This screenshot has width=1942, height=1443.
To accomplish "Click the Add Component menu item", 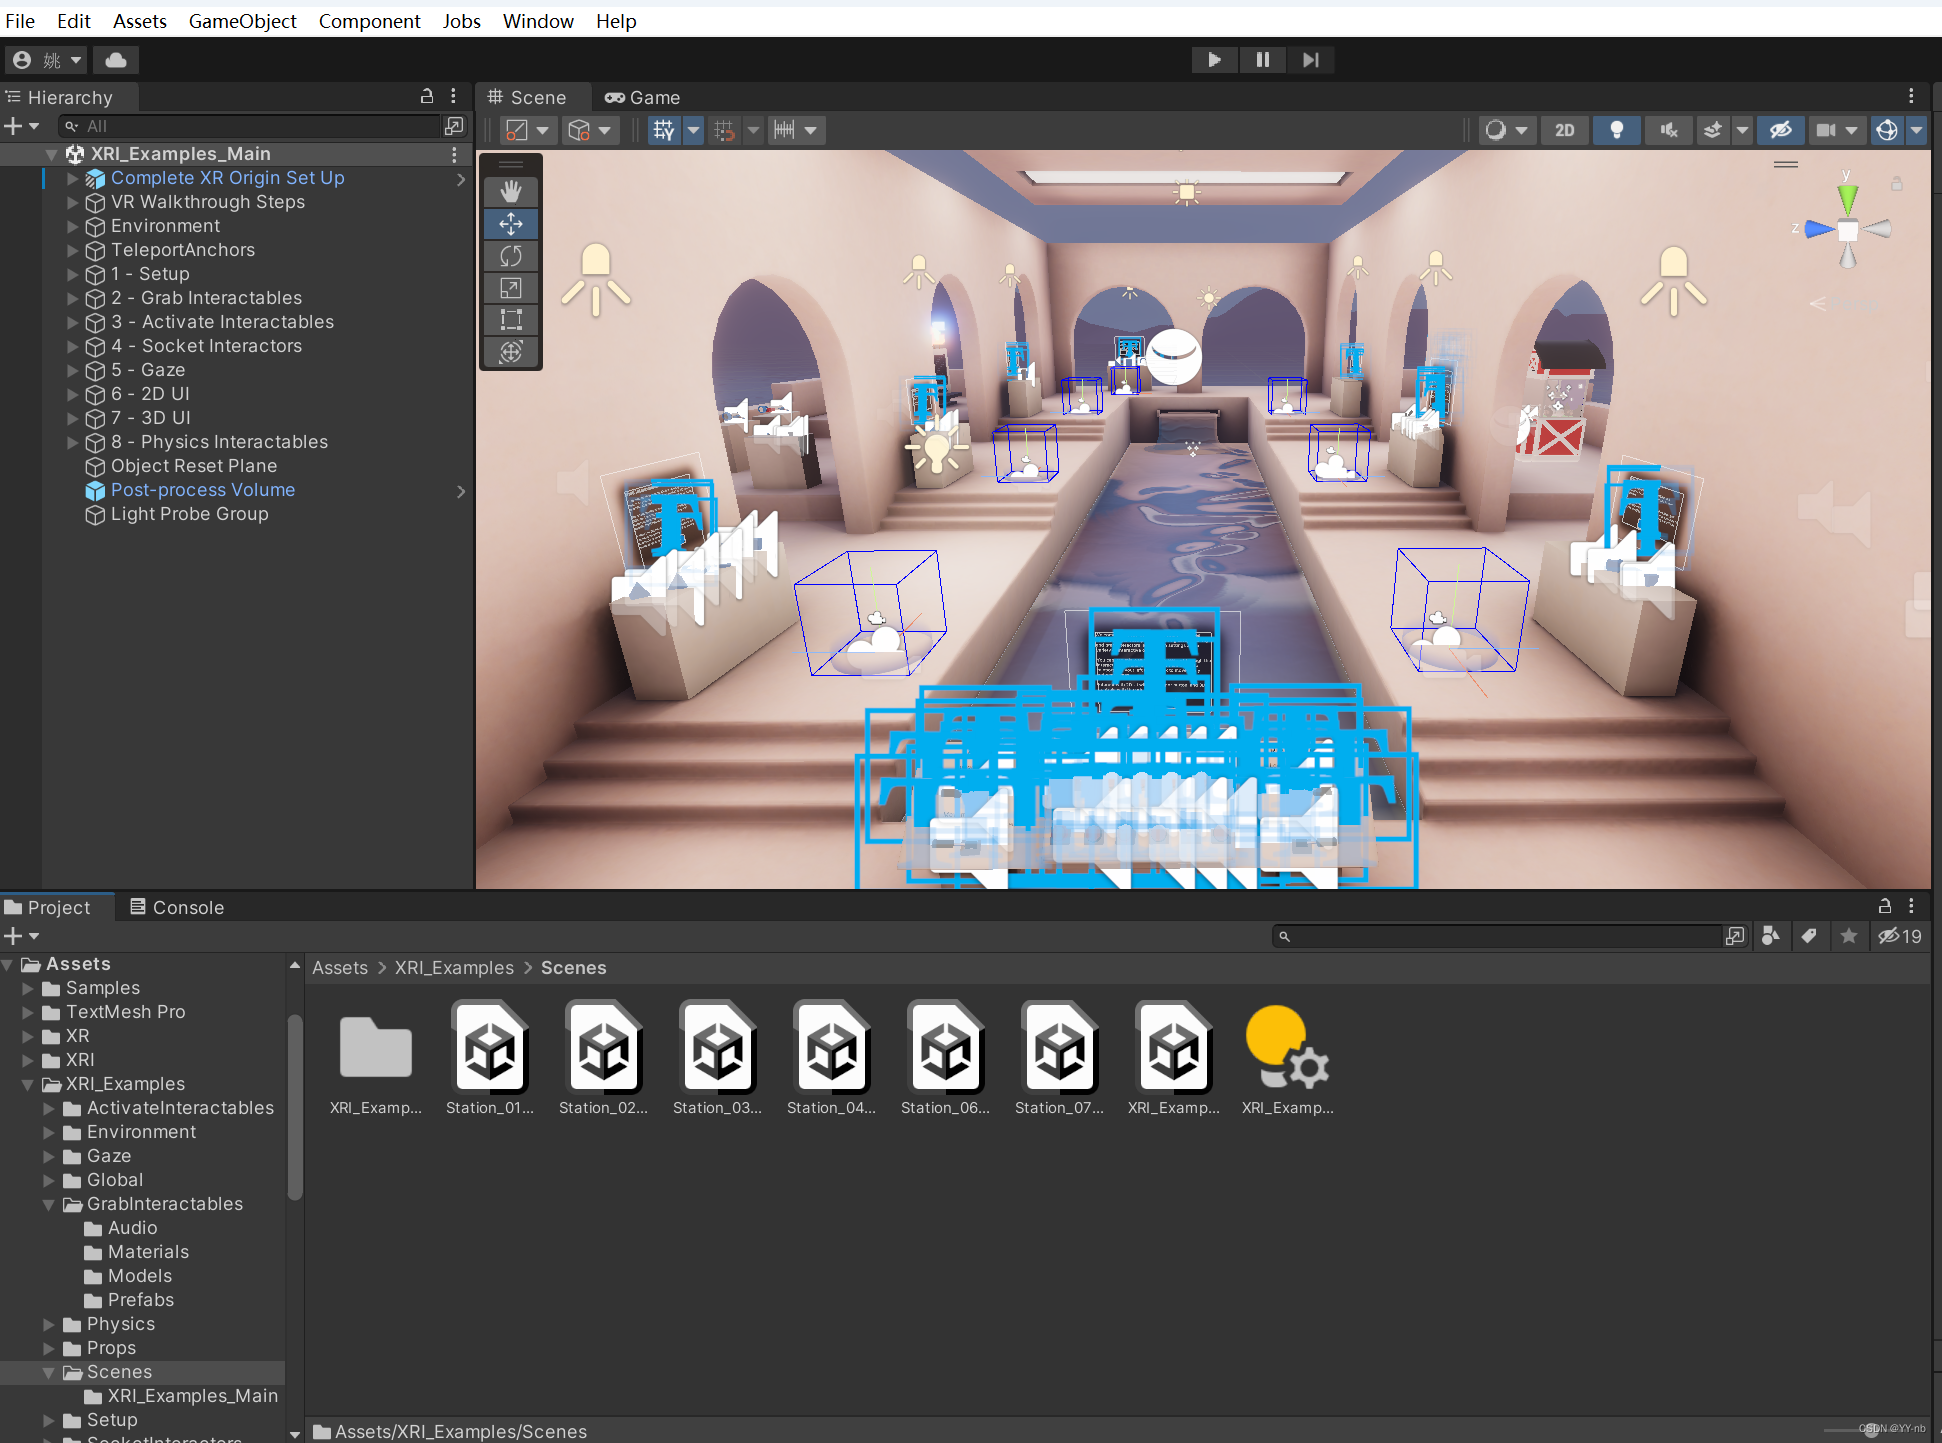I will click(367, 20).
